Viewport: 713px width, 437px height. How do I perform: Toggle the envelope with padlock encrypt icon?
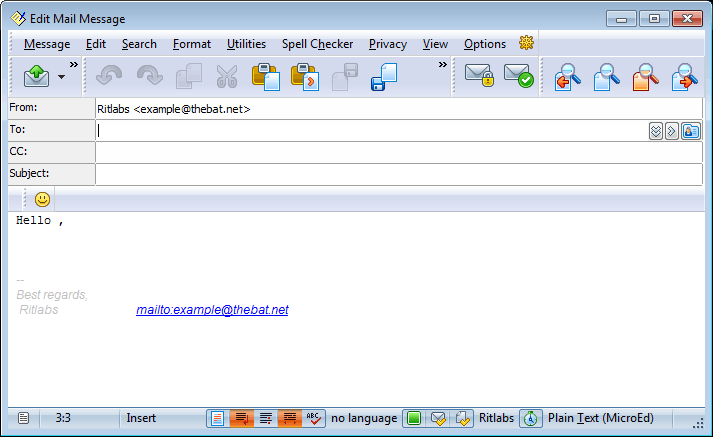pos(479,75)
